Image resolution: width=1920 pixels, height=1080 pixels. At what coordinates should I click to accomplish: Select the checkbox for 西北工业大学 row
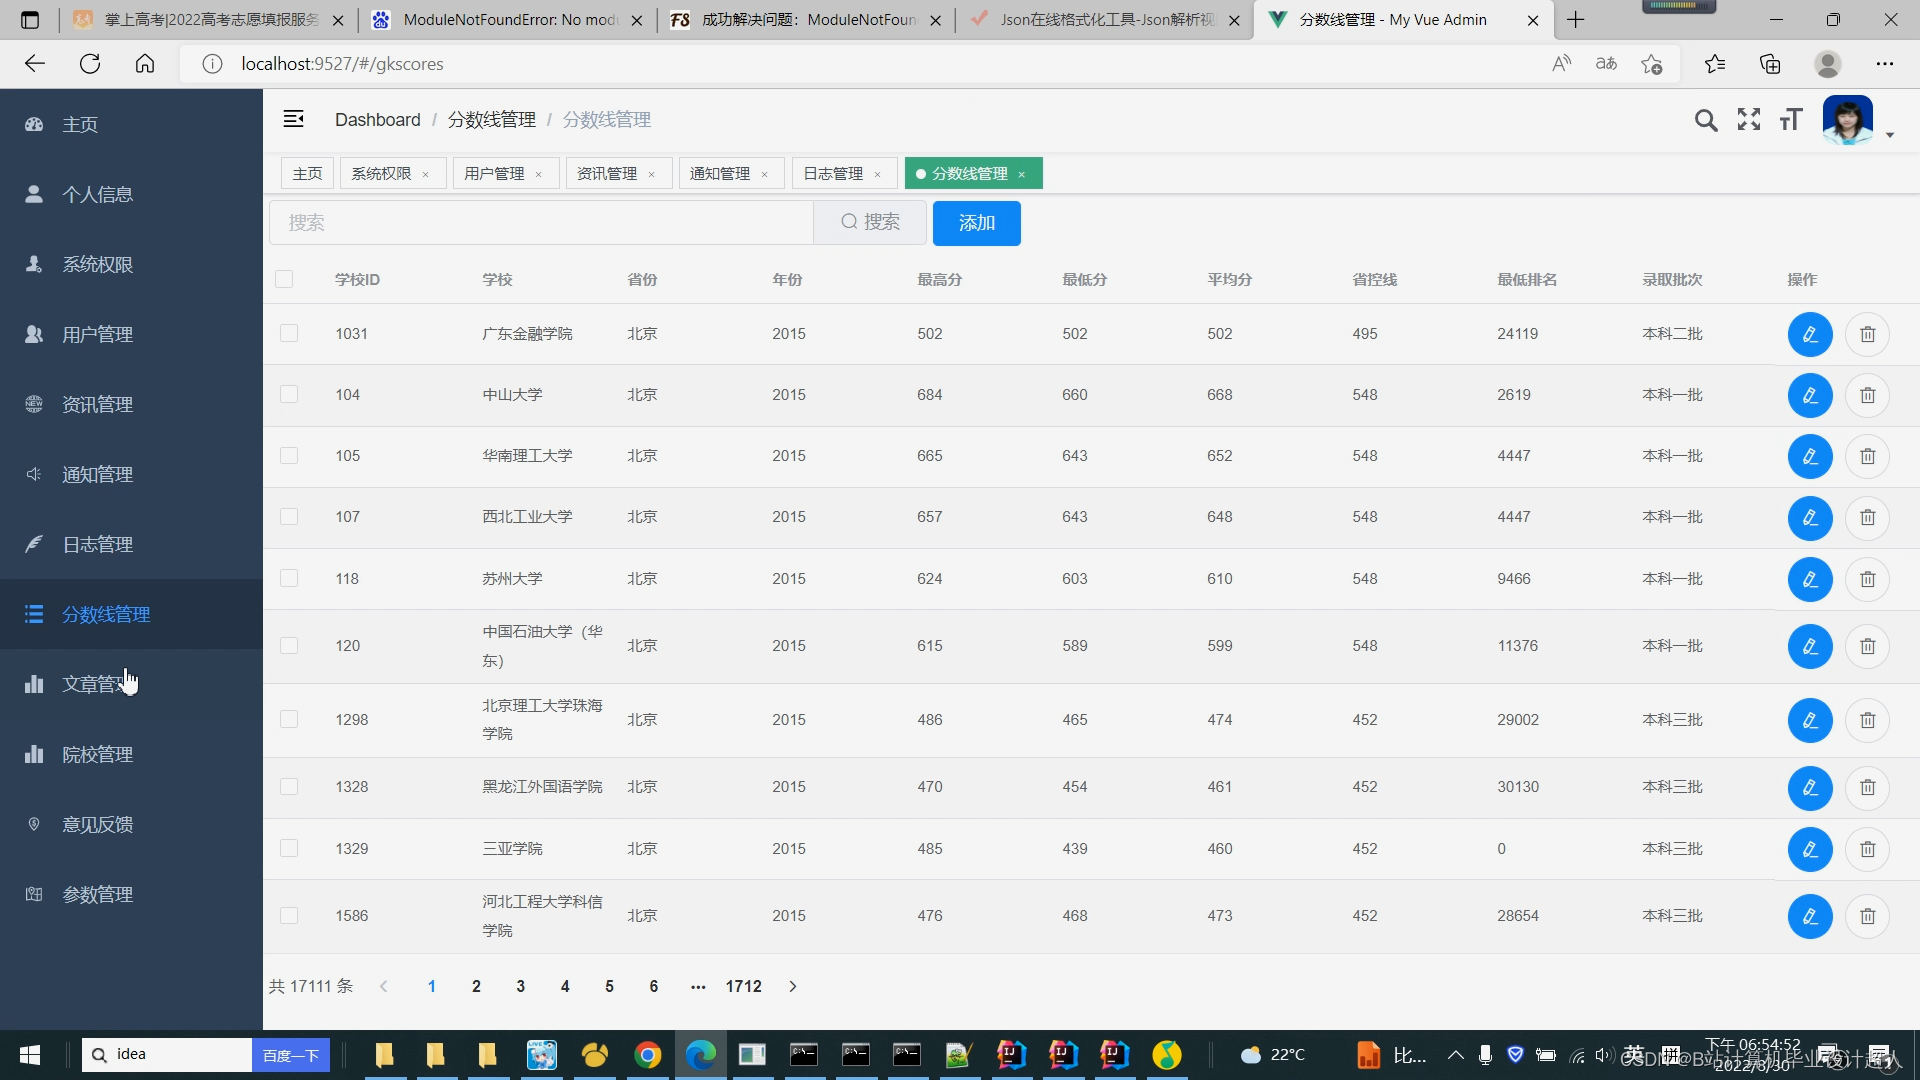pos(289,517)
